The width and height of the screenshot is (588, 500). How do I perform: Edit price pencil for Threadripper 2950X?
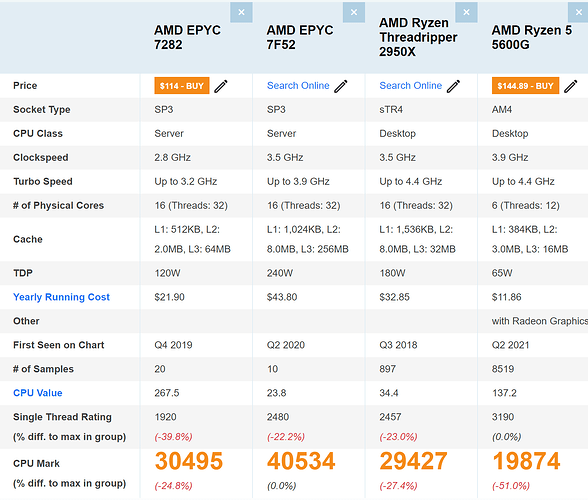tap(453, 86)
